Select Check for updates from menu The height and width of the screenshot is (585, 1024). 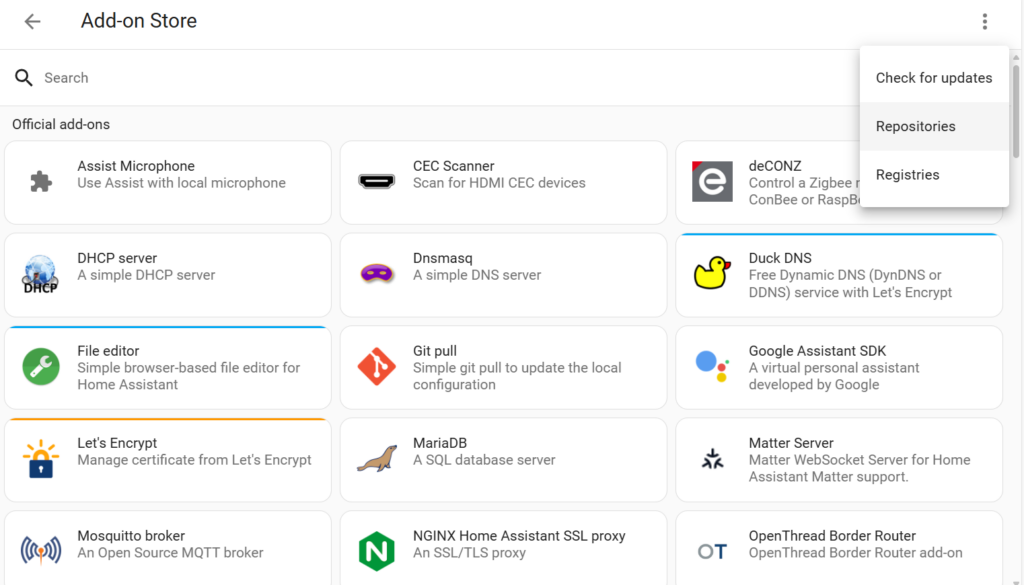tap(934, 78)
